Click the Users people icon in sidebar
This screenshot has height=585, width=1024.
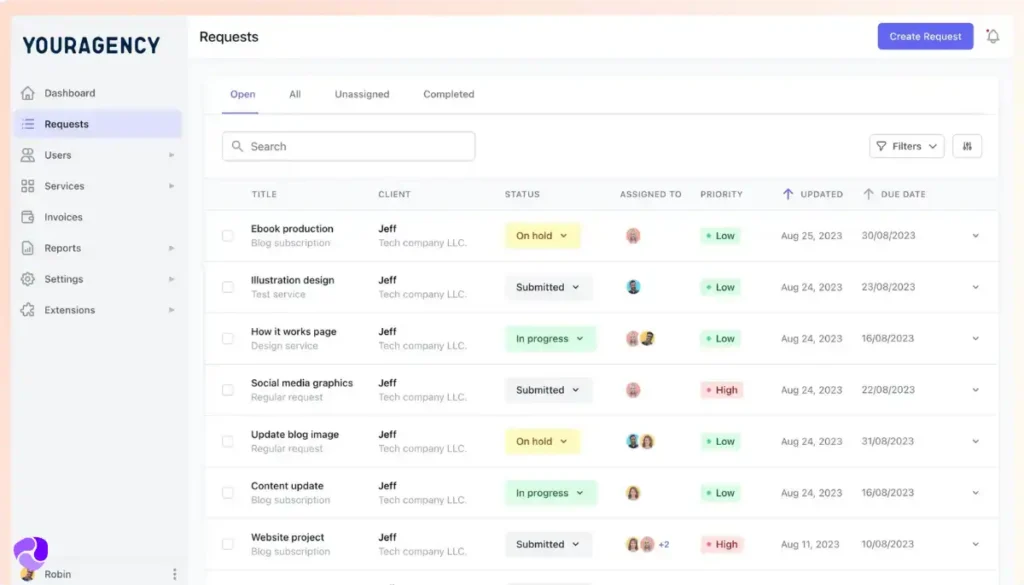28,155
